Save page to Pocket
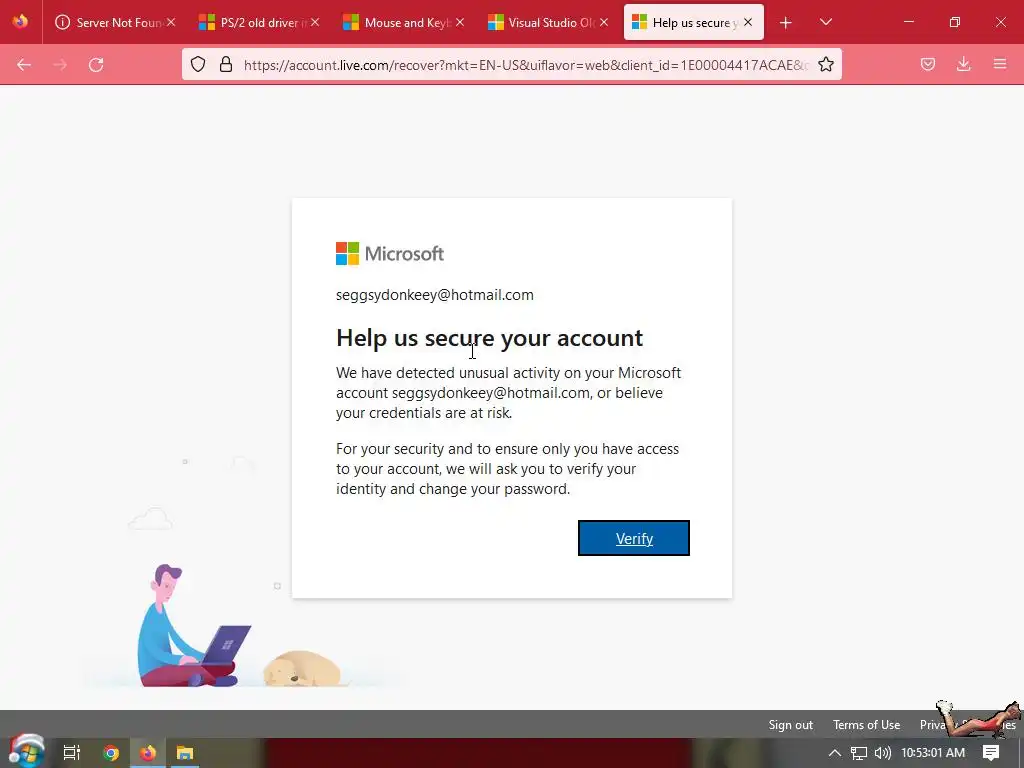1024x768 pixels. [928, 64]
